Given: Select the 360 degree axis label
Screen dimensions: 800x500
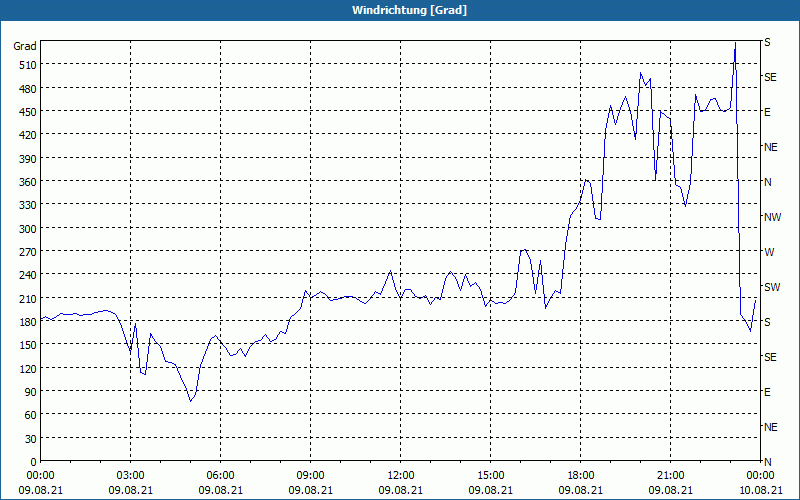Looking at the screenshot, I should (x=29, y=182).
